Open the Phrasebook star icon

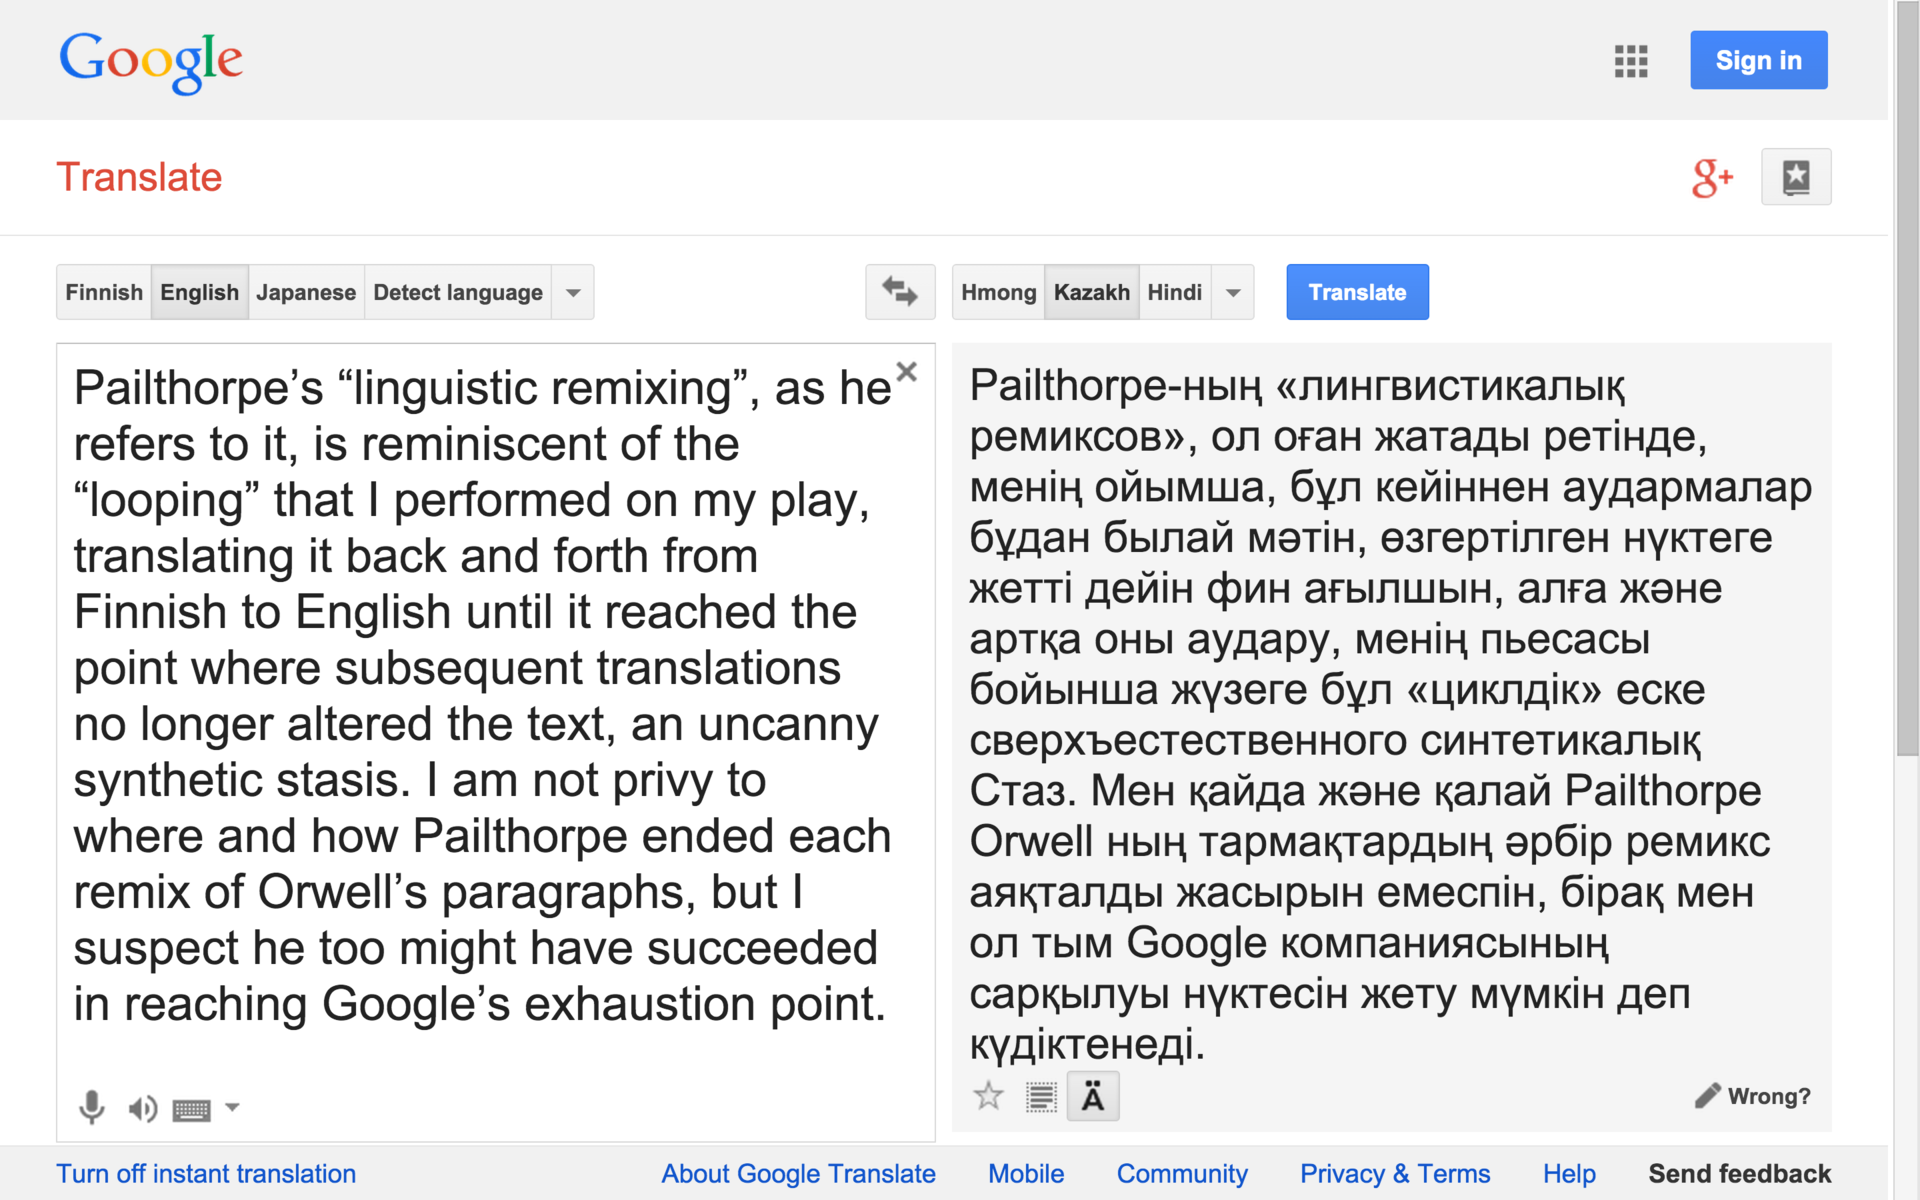point(1795,177)
